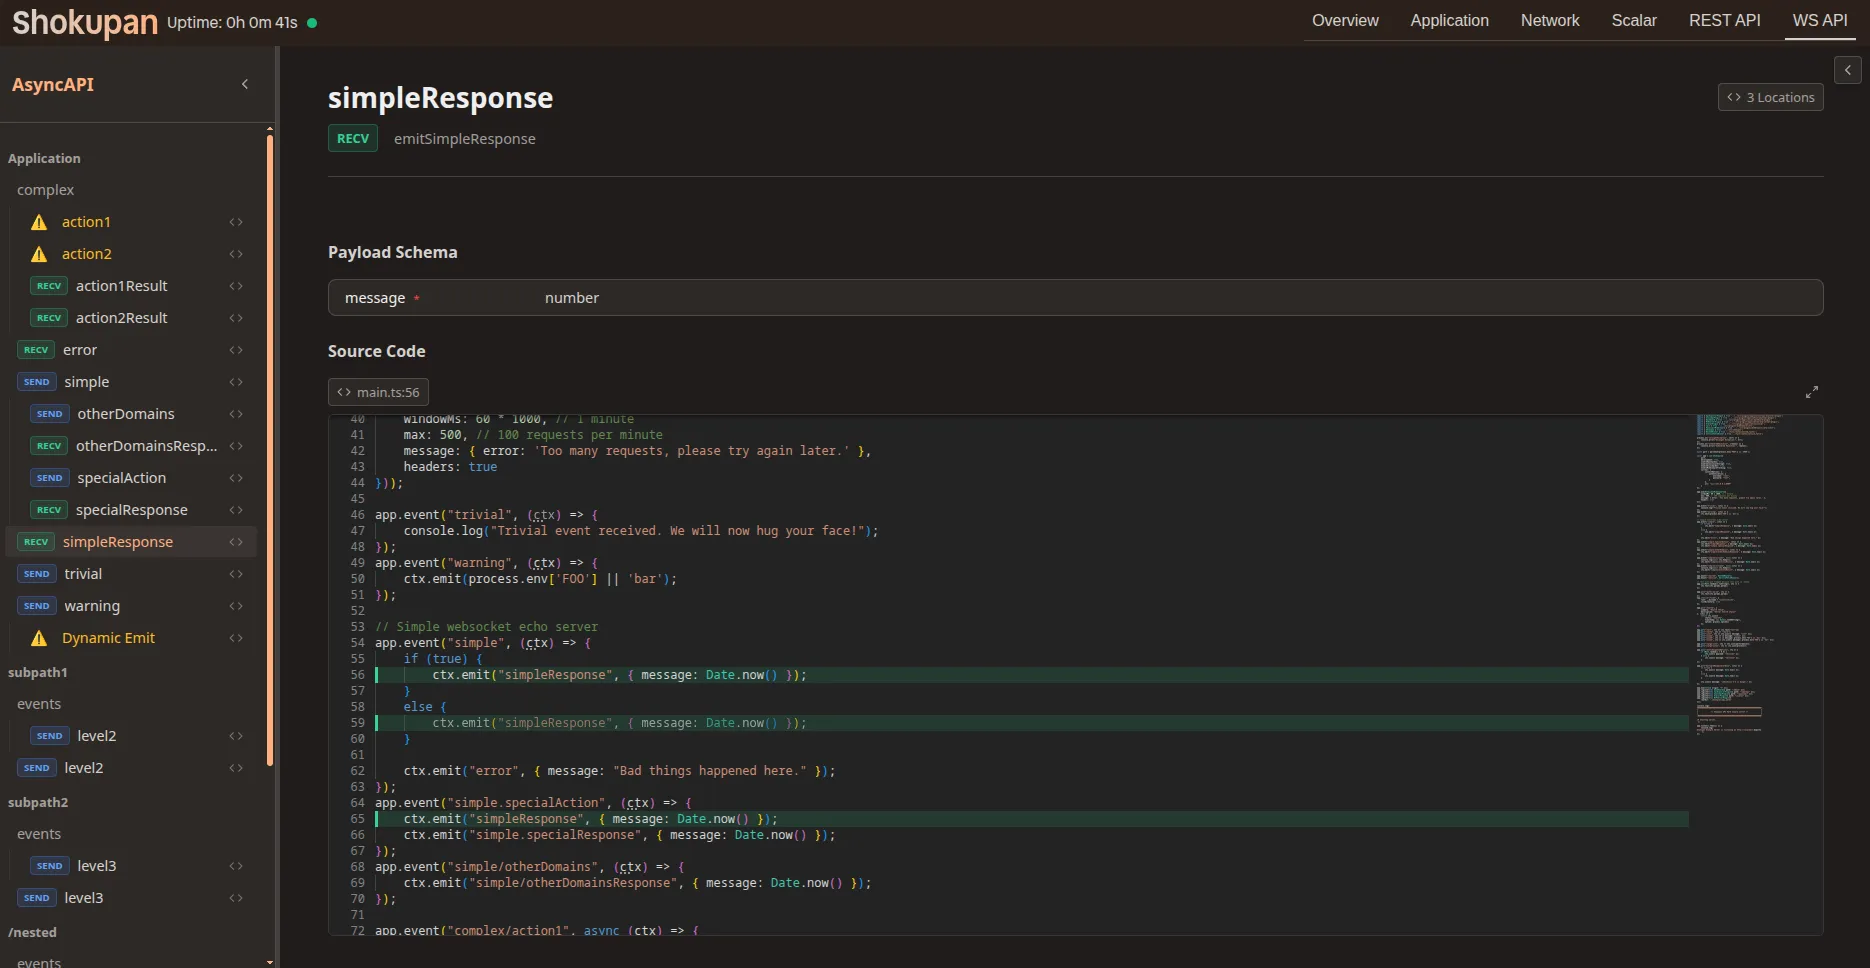Expand the /nested section events group
Viewport: 1870px width, 968px height.
coord(38,960)
